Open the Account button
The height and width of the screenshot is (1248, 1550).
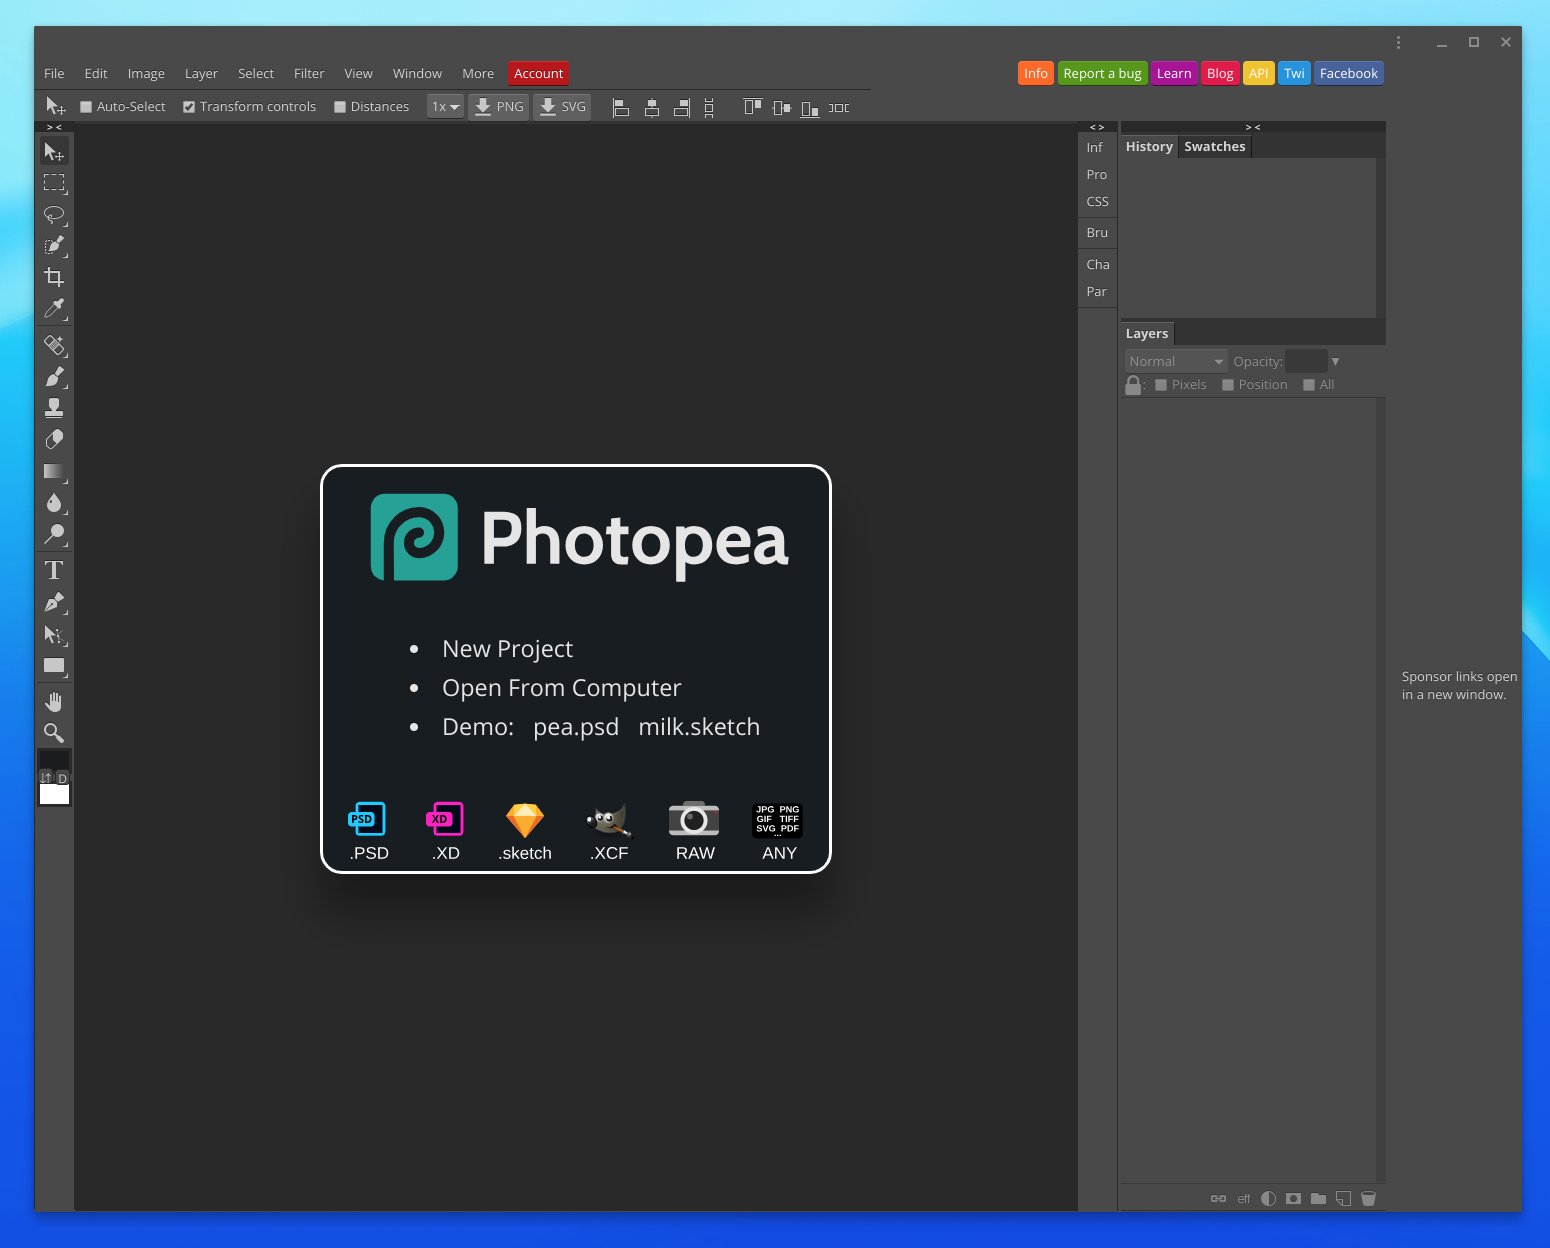point(538,73)
